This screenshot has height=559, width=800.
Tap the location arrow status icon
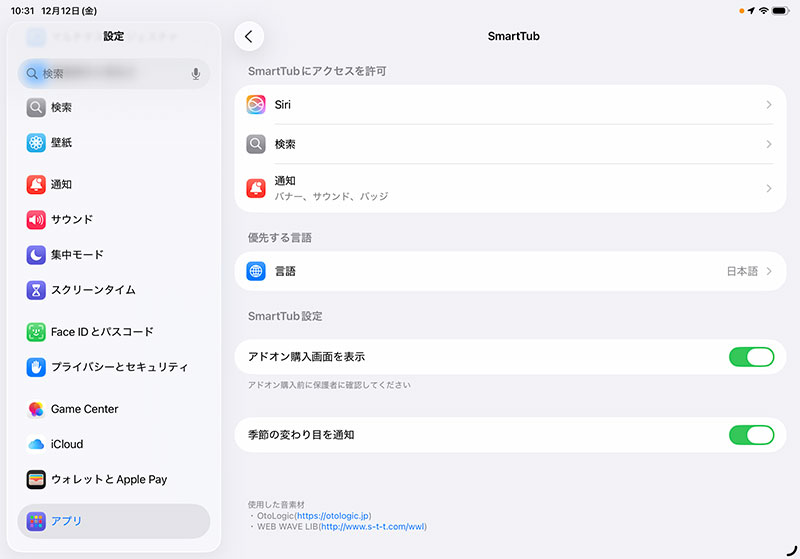(751, 11)
